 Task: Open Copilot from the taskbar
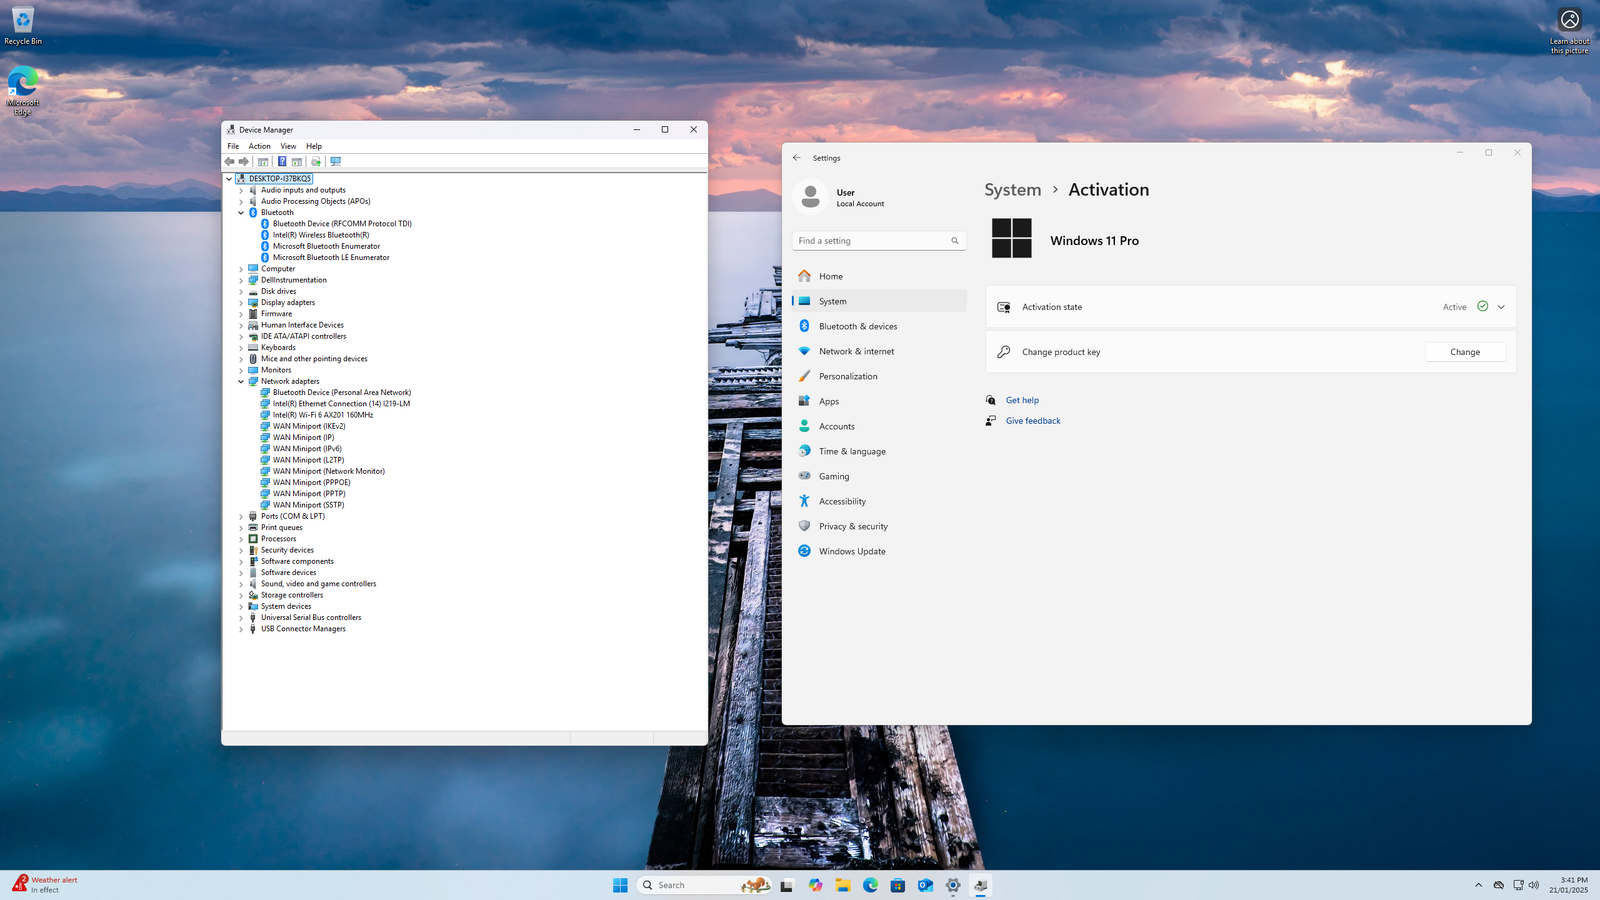tap(816, 885)
